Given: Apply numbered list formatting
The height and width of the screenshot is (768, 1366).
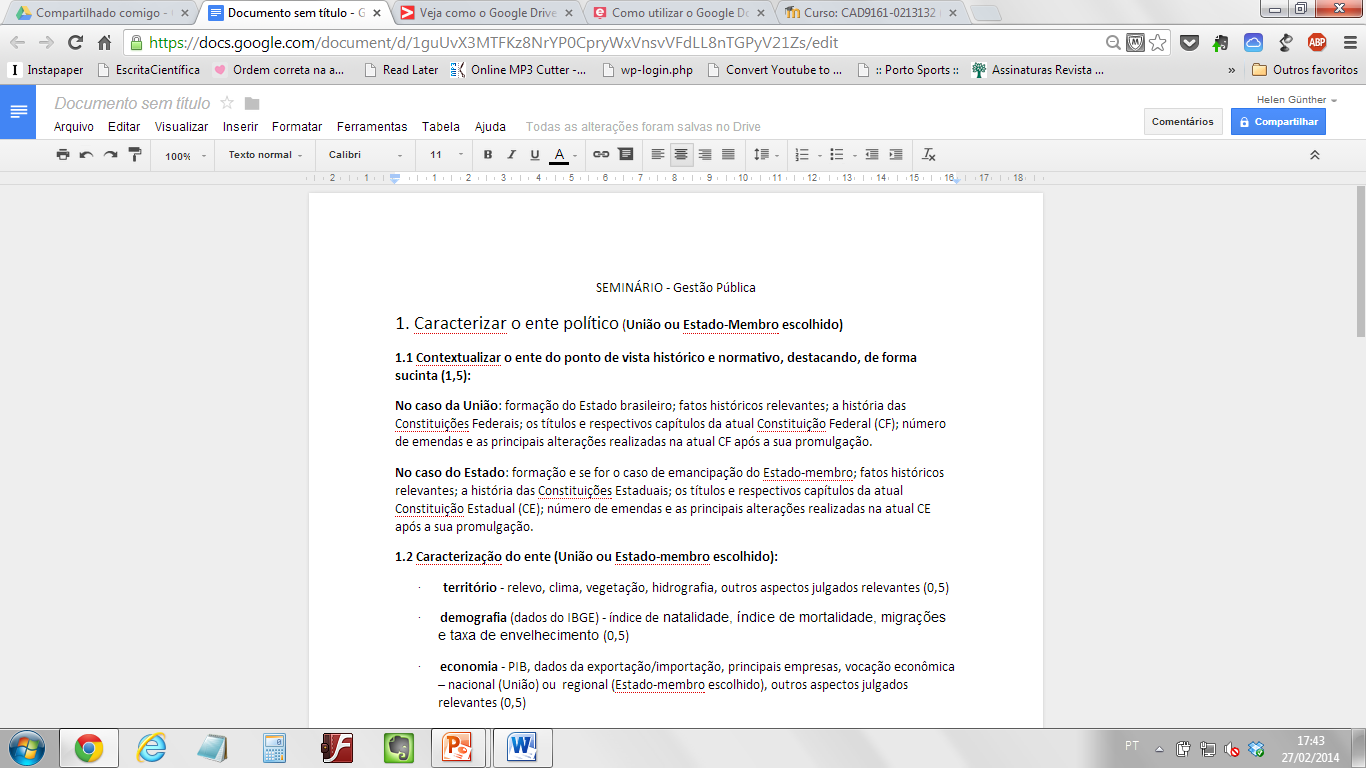Looking at the screenshot, I should point(801,155).
